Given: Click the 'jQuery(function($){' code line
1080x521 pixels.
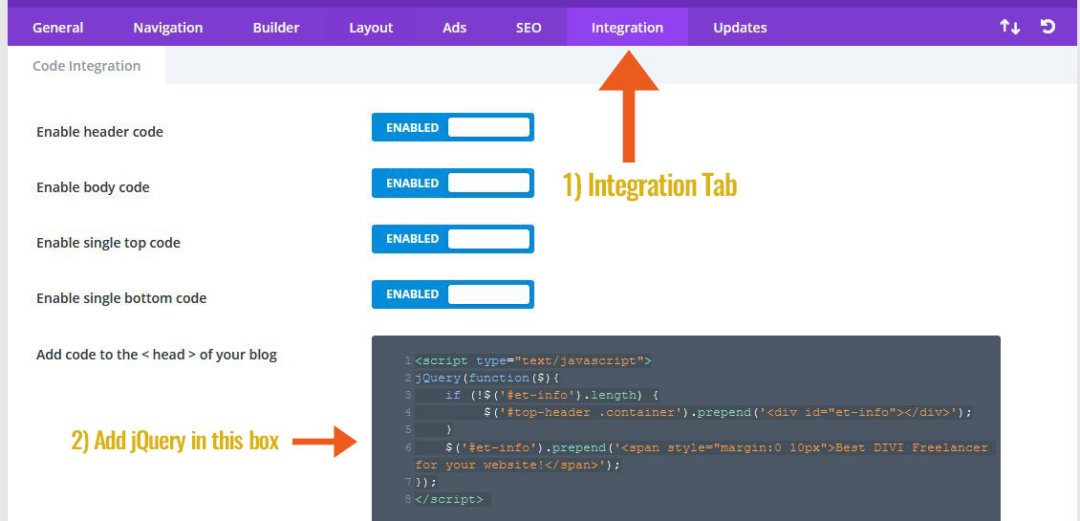Looking at the screenshot, I should click(488, 378).
